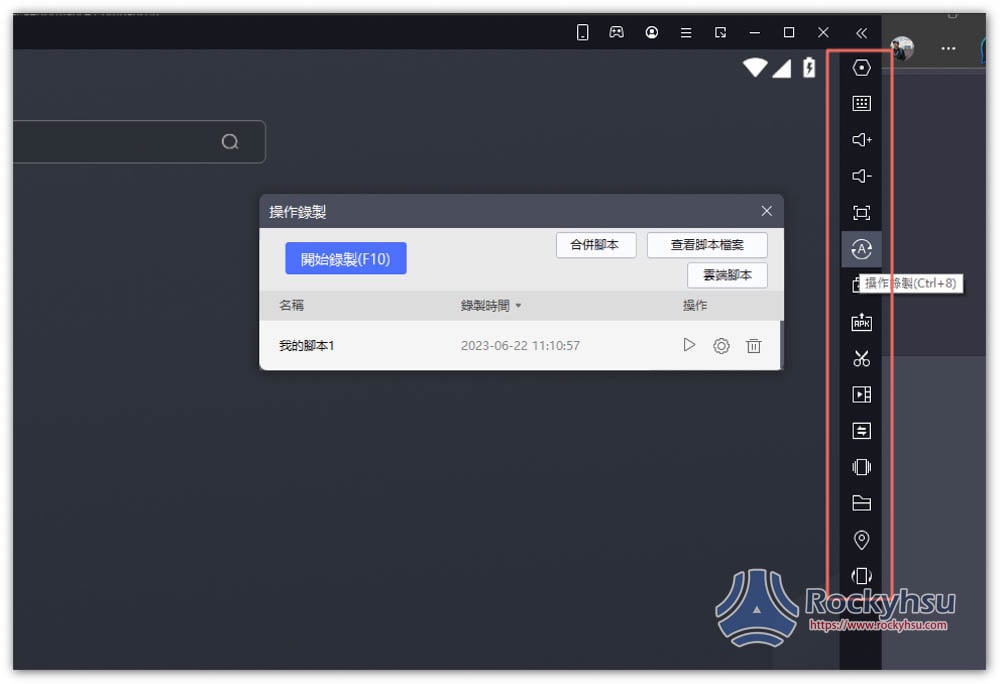Click the 操作 column header

click(695, 305)
